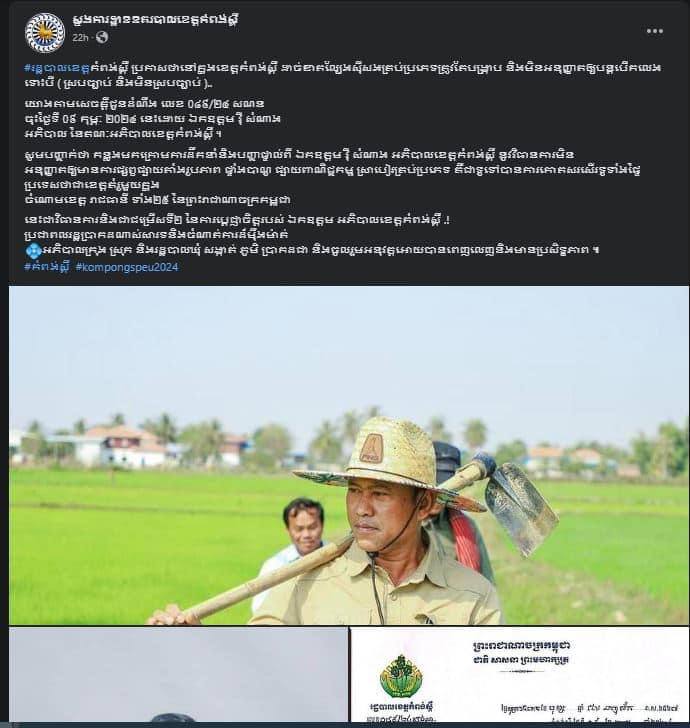Open the bottom-left gray photo thumbnail
The height and width of the screenshot is (728, 690).
tap(178, 675)
